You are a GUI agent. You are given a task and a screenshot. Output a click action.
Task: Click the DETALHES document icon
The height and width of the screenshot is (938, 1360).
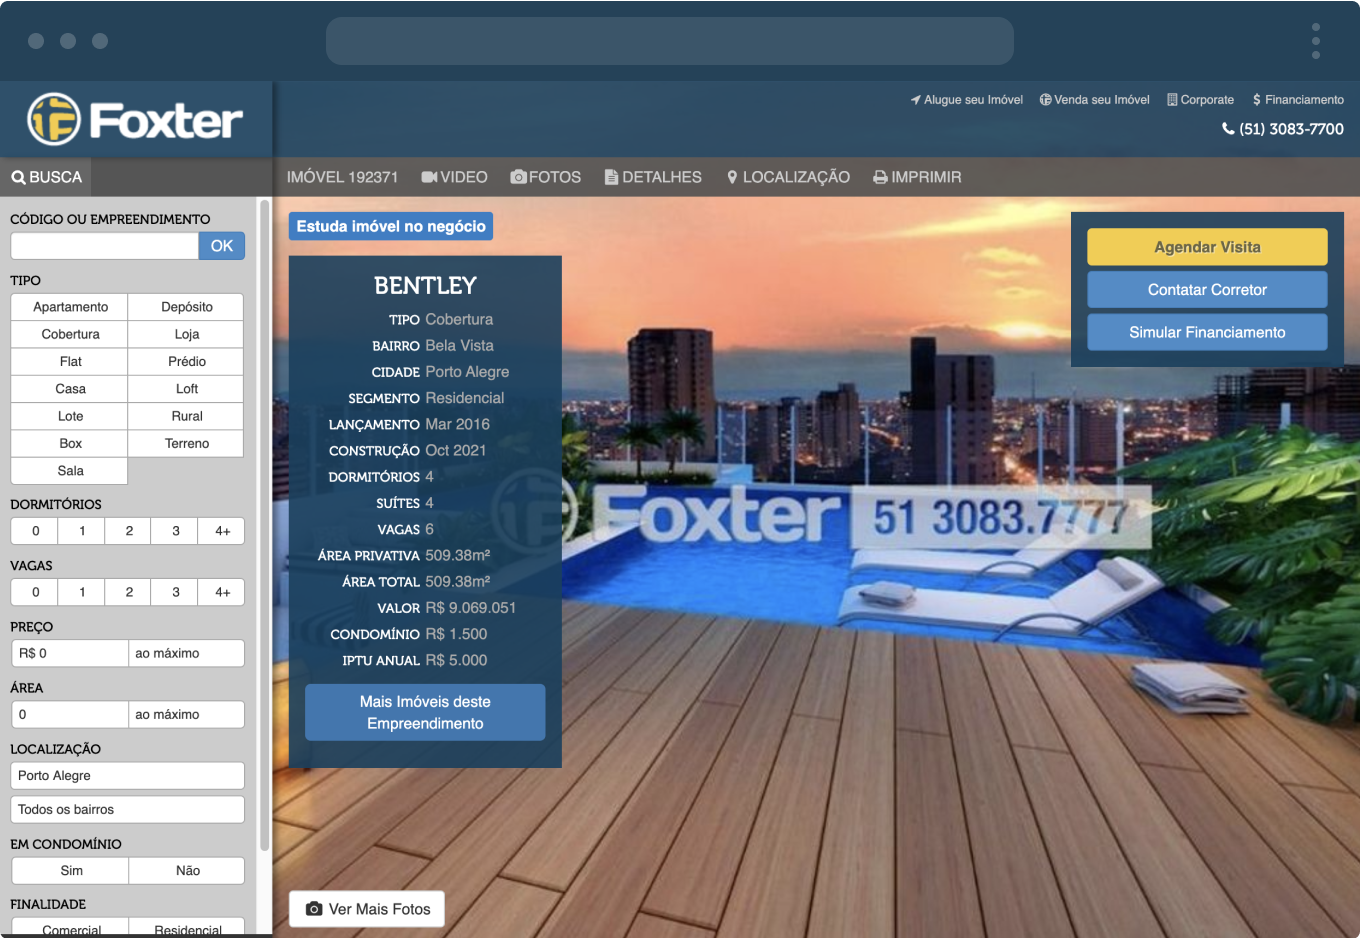[611, 177]
